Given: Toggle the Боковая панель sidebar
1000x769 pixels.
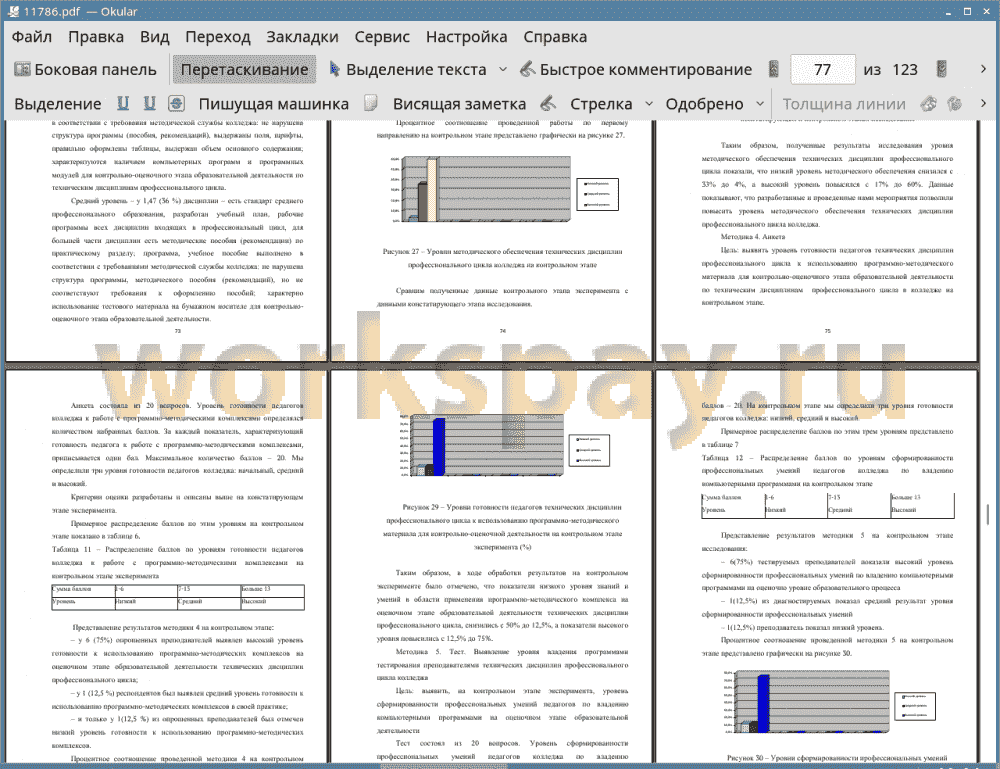Looking at the screenshot, I should (x=85, y=70).
